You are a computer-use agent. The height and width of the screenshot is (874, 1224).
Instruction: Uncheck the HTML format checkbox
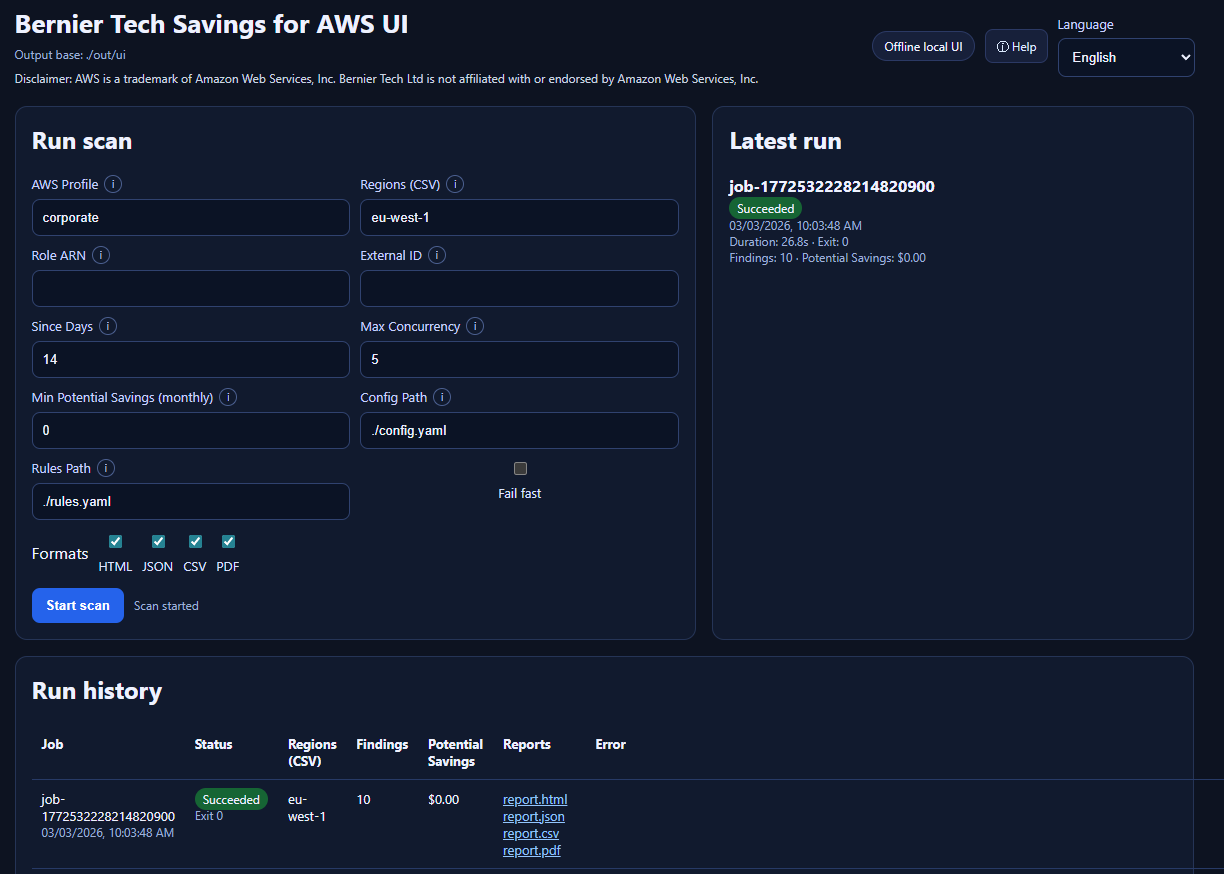[115, 542]
